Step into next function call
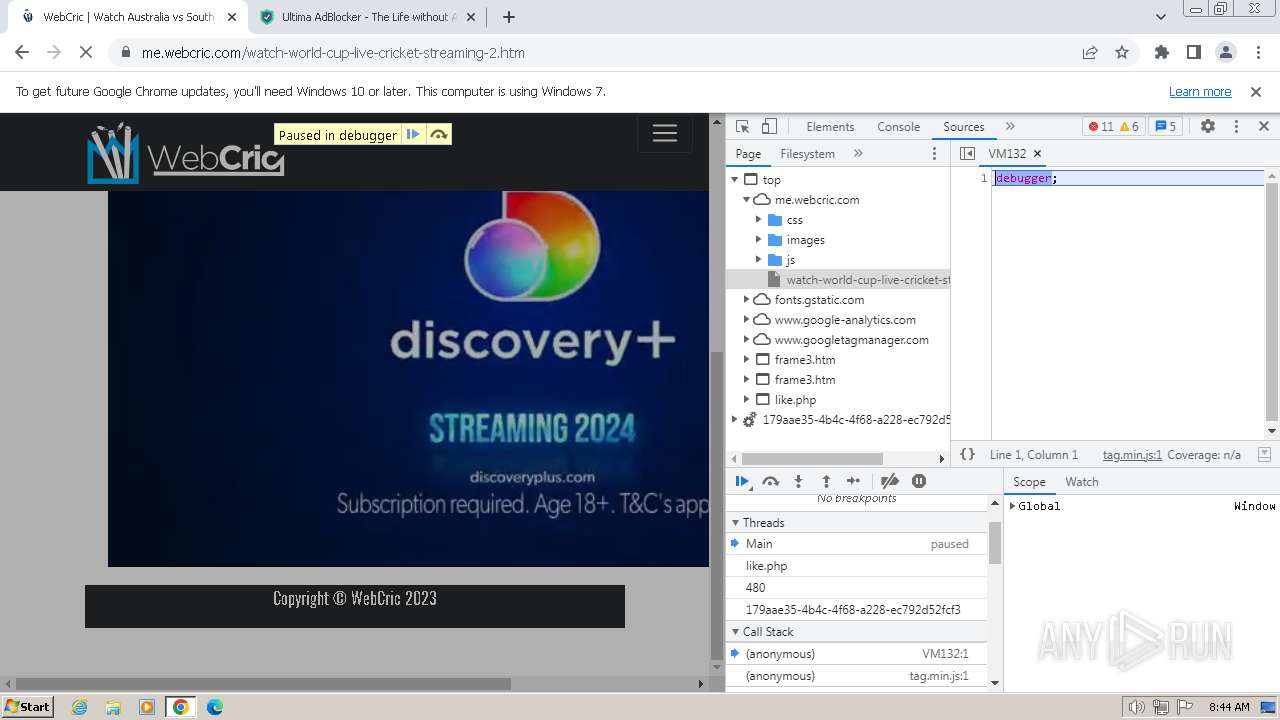The width and height of the screenshot is (1280, 720). tap(798, 481)
